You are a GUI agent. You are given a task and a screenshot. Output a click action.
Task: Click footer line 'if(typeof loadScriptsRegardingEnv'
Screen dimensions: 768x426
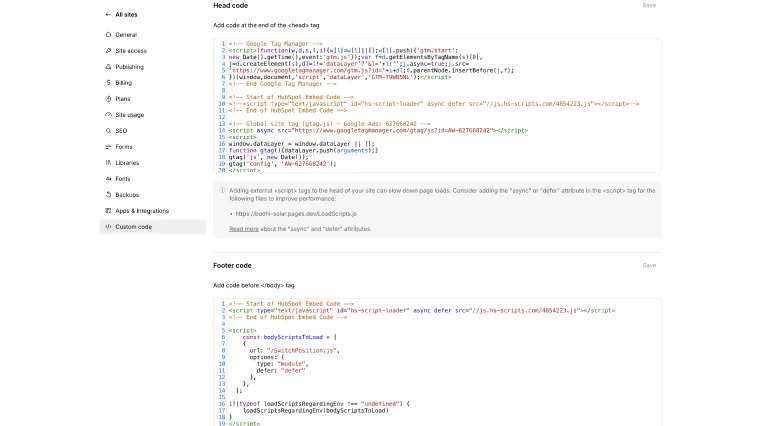319,404
